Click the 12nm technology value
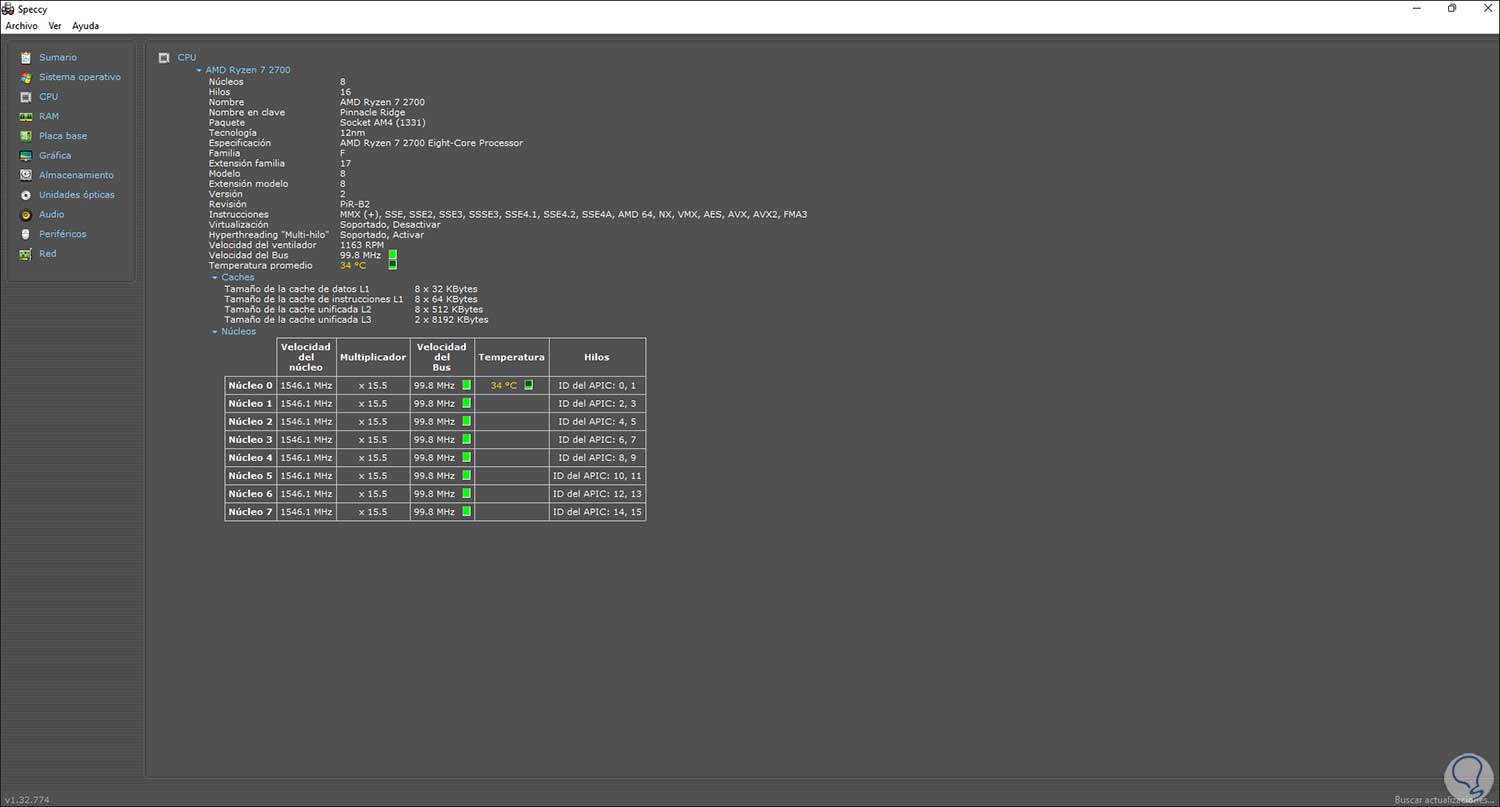This screenshot has height=807, width=1500. point(352,133)
